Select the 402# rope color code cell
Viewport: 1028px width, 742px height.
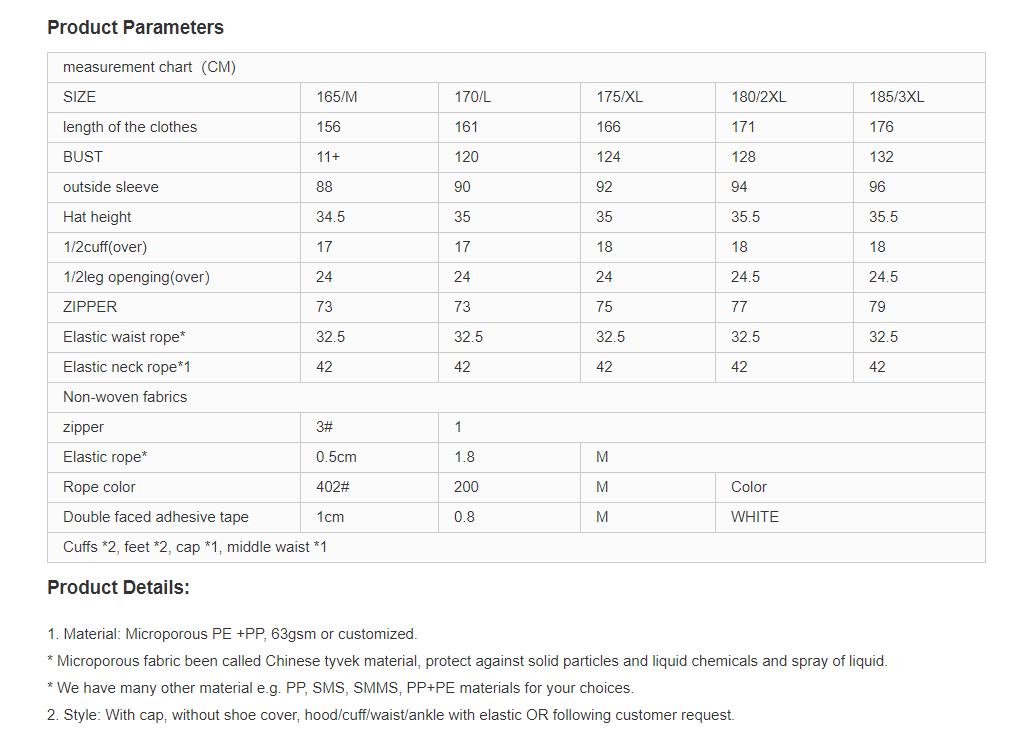coord(332,487)
